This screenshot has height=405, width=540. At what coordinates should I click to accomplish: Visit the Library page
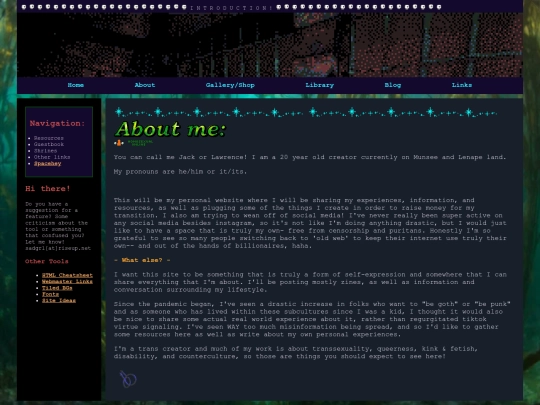tap(320, 85)
